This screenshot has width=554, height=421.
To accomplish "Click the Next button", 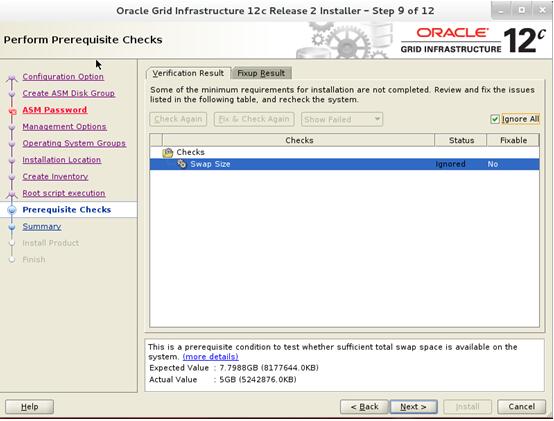I will (414, 407).
